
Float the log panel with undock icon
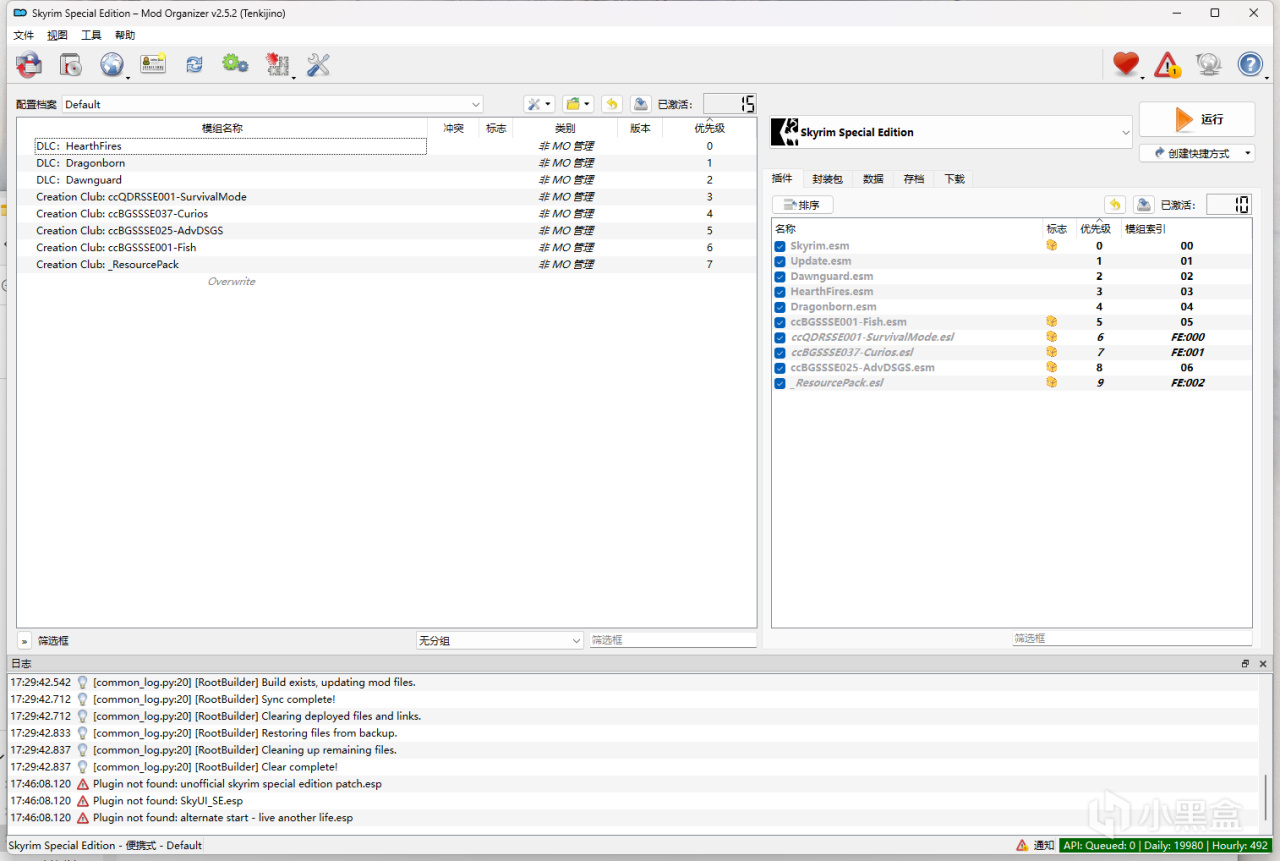coord(1246,663)
